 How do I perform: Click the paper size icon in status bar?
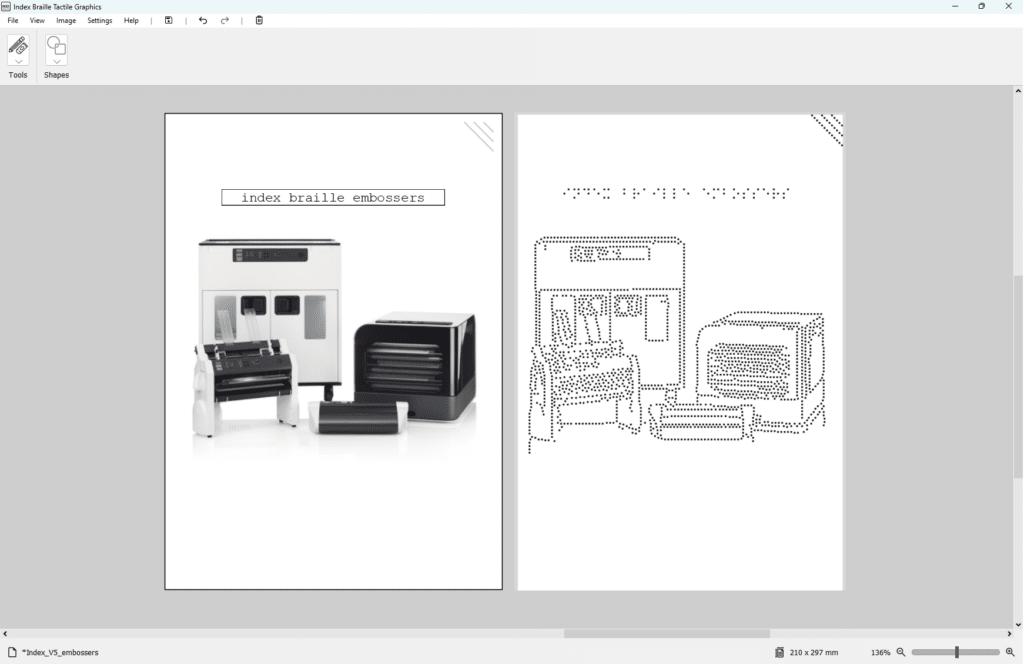779,652
